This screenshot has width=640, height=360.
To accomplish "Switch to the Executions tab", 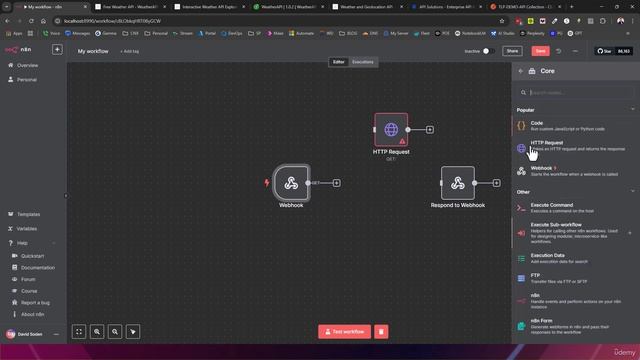I will (362, 62).
